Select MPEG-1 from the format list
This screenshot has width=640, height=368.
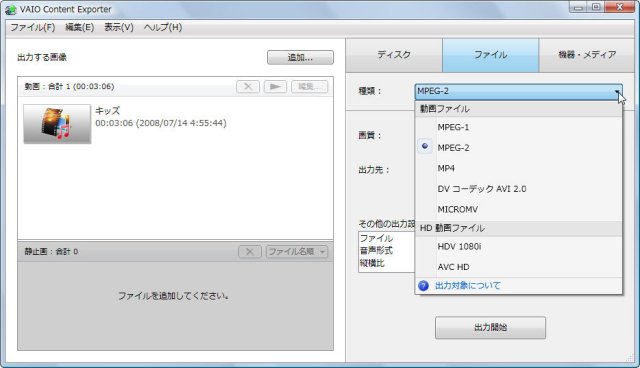(519, 127)
